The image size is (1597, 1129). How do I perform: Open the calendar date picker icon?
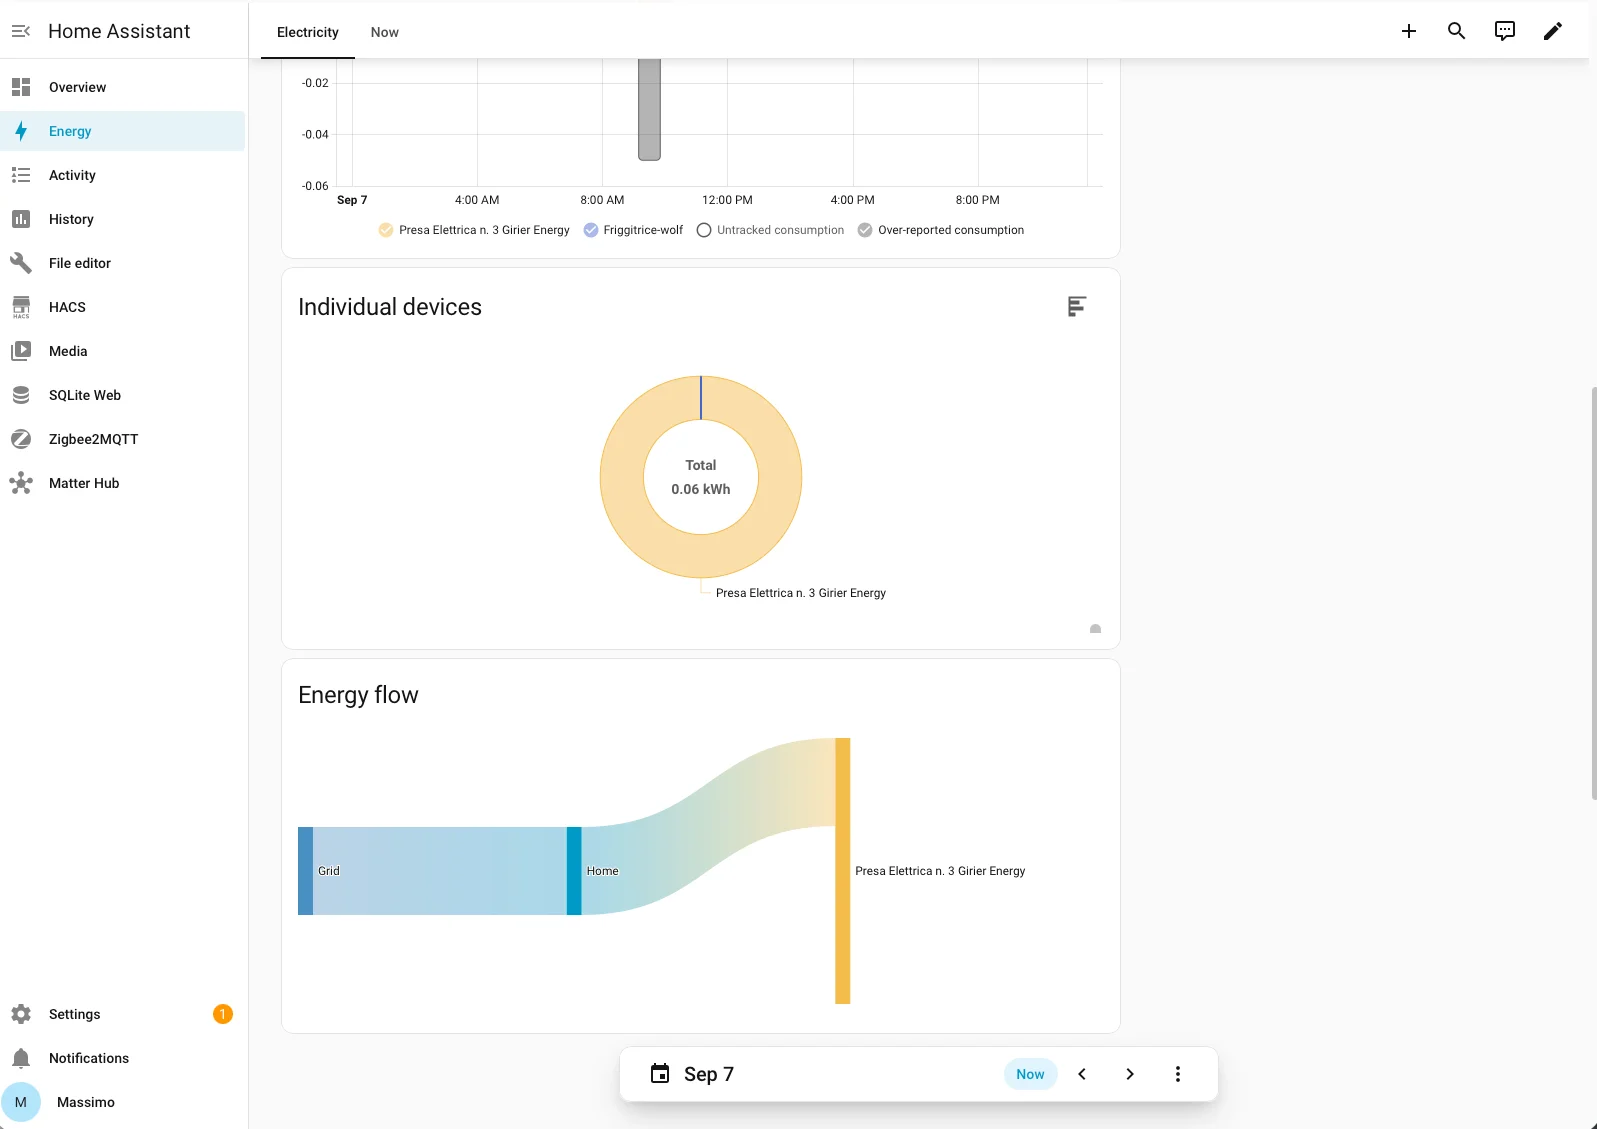coord(660,1074)
